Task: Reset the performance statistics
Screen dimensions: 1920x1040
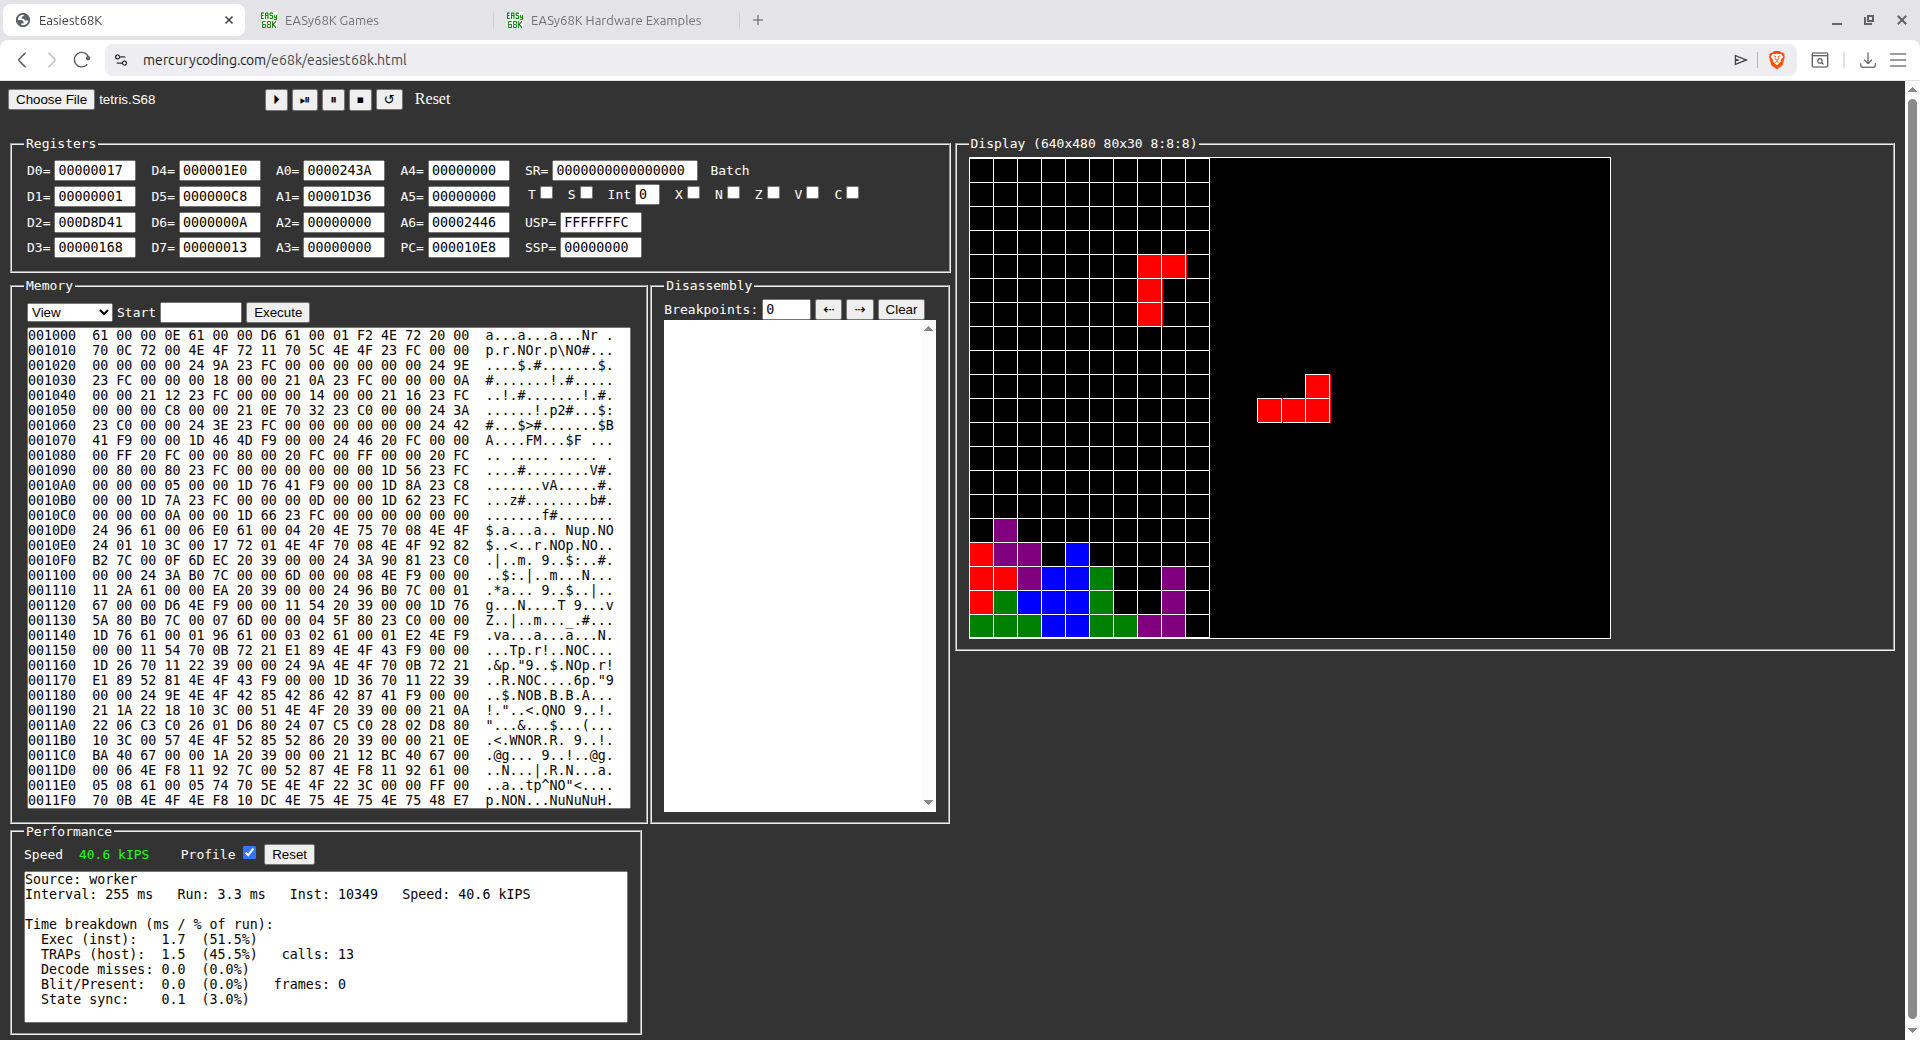Action: click(289, 854)
